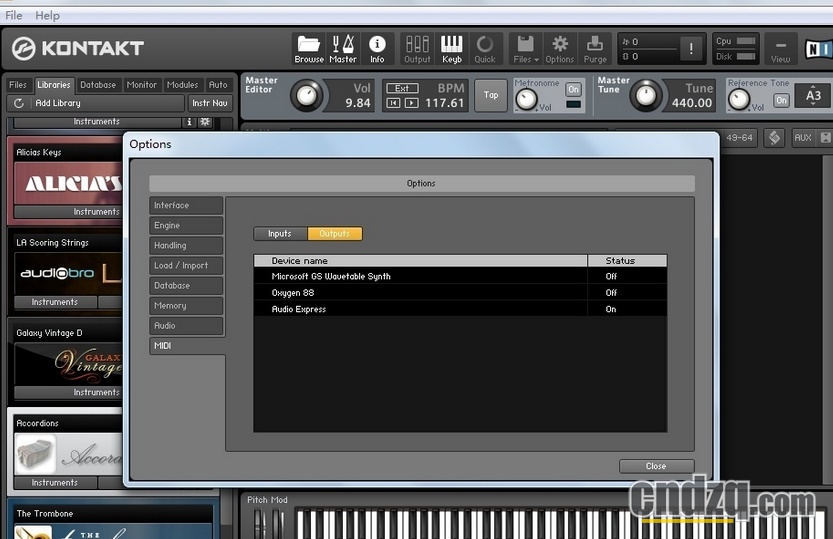The height and width of the screenshot is (539, 833).
Task: Click the panic exclamation button
Action: point(691,49)
